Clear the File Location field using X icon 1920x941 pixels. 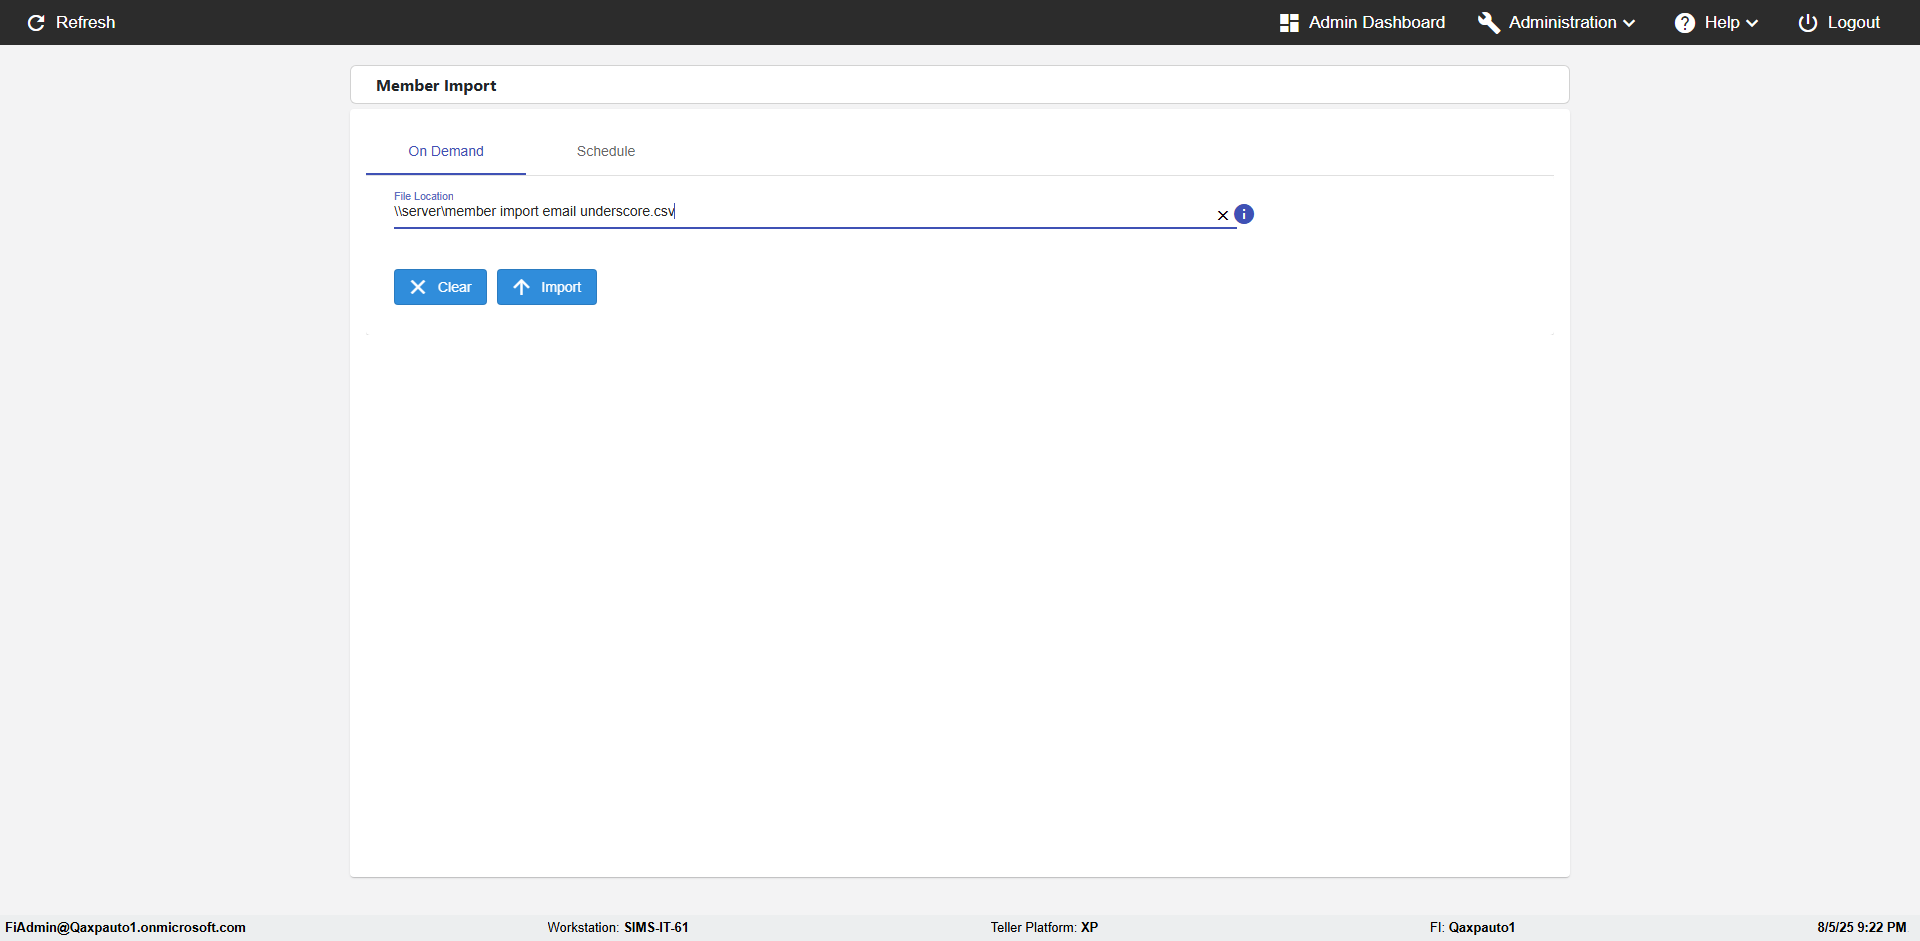(x=1223, y=215)
